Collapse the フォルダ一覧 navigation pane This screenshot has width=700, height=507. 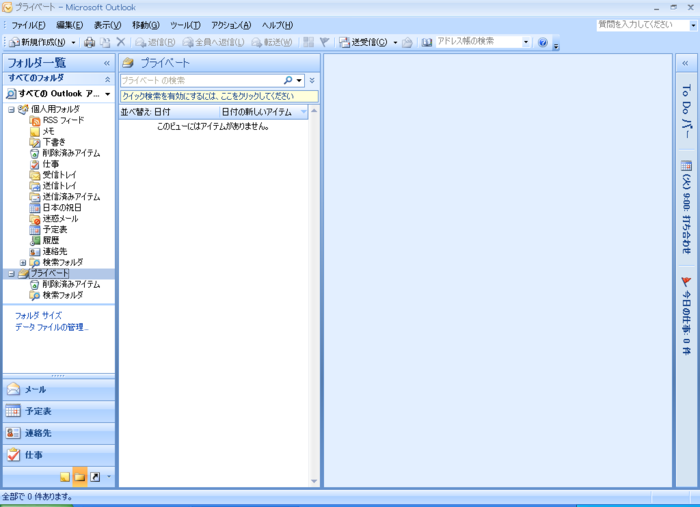coord(107,63)
